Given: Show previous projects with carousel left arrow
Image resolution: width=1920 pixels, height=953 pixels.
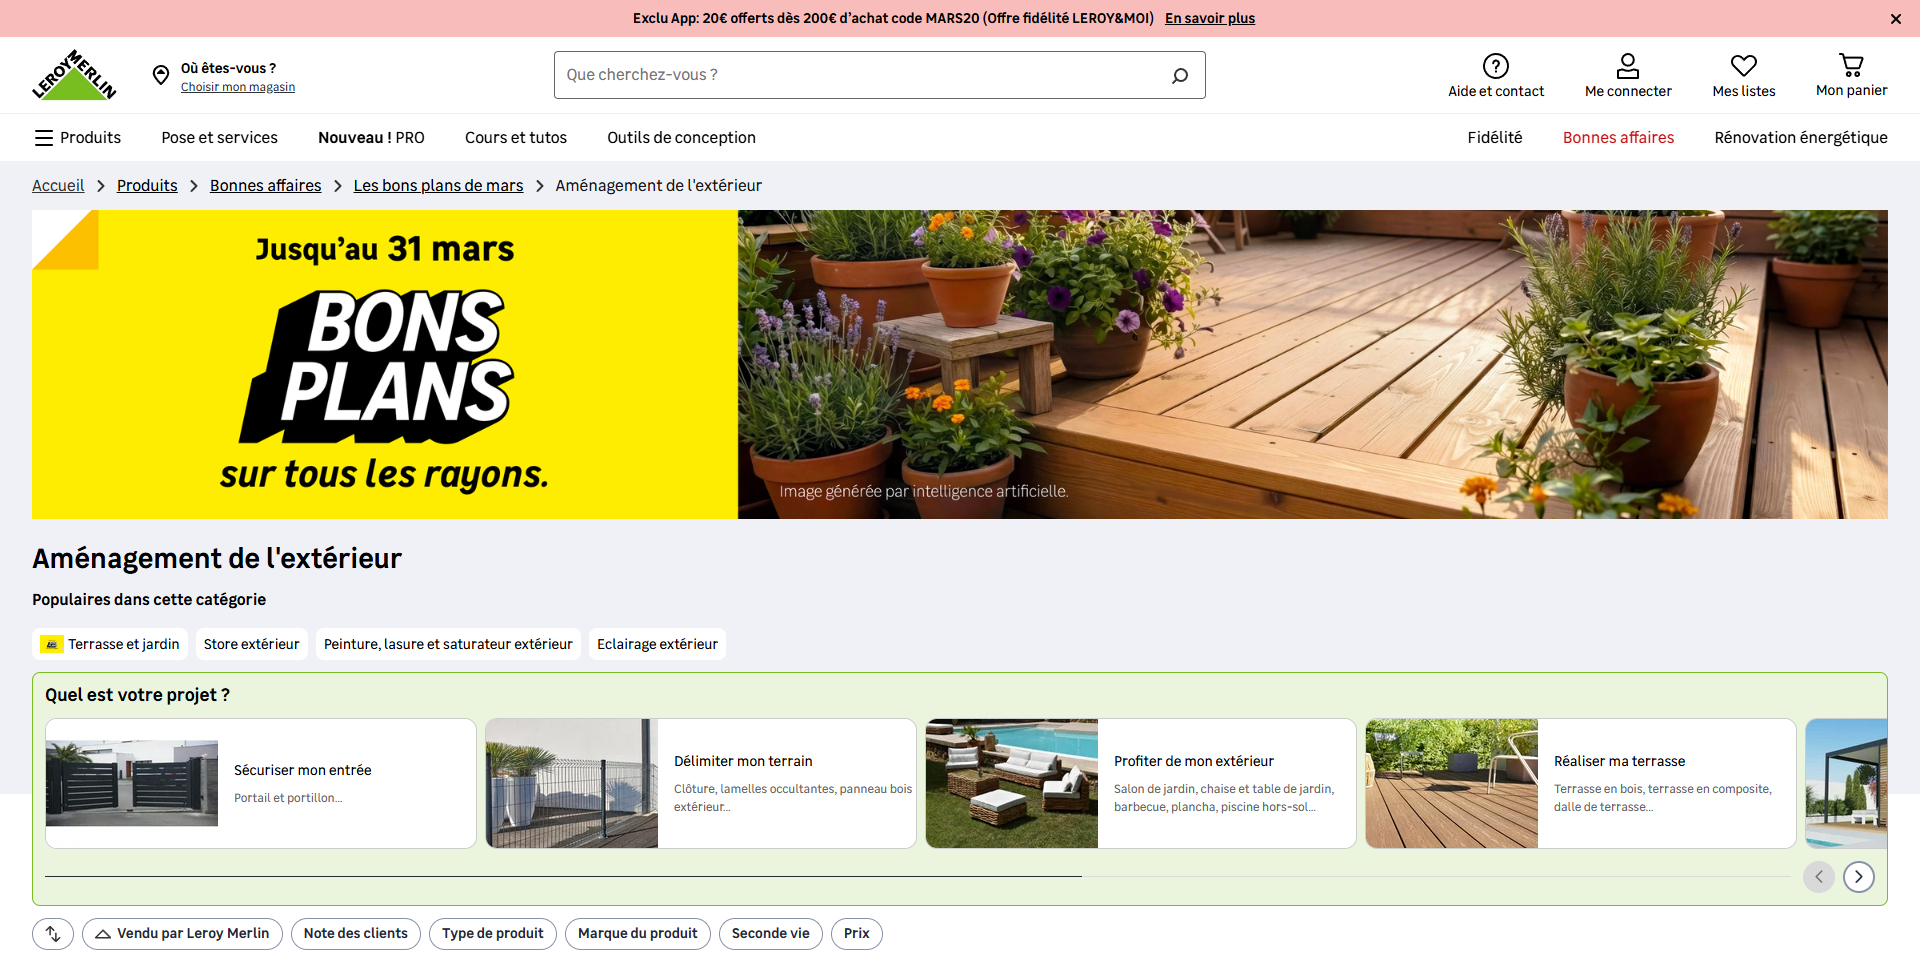Looking at the screenshot, I should point(1819,877).
